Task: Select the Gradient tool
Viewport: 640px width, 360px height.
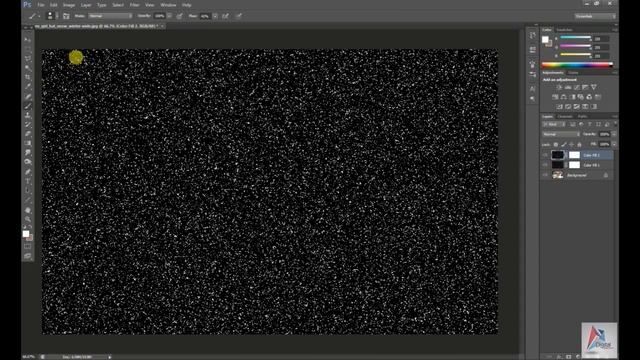Action: 28,143
